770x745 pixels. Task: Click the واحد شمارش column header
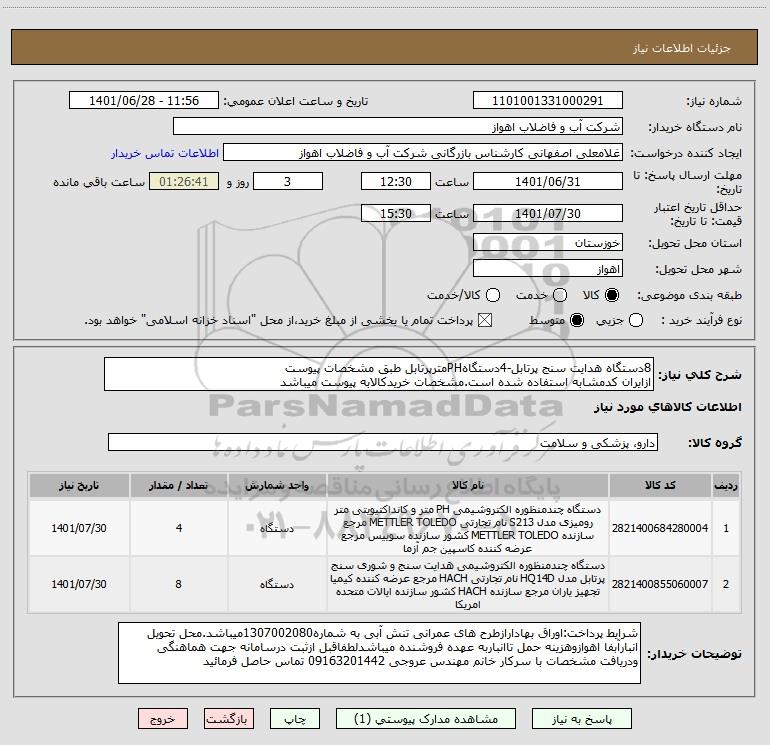tap(277, 486)
